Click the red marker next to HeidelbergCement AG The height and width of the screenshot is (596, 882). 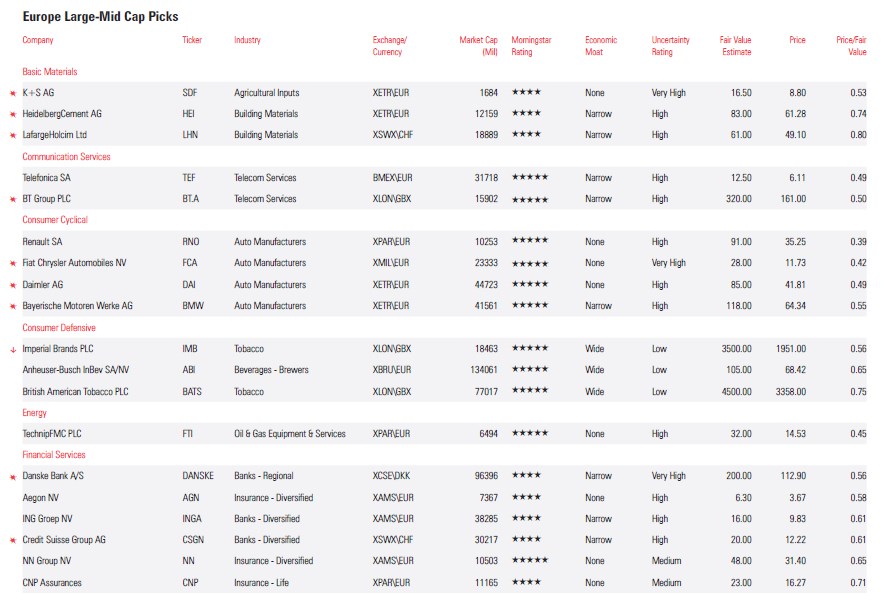tap(12, 114)
